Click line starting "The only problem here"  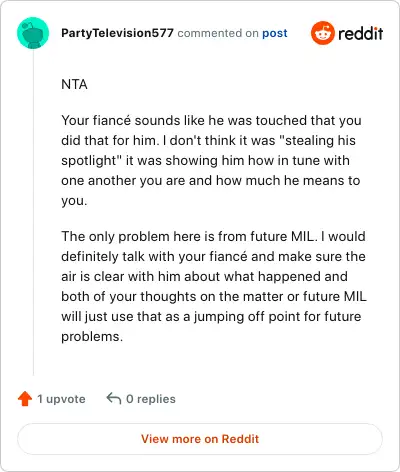pos(213,236)
